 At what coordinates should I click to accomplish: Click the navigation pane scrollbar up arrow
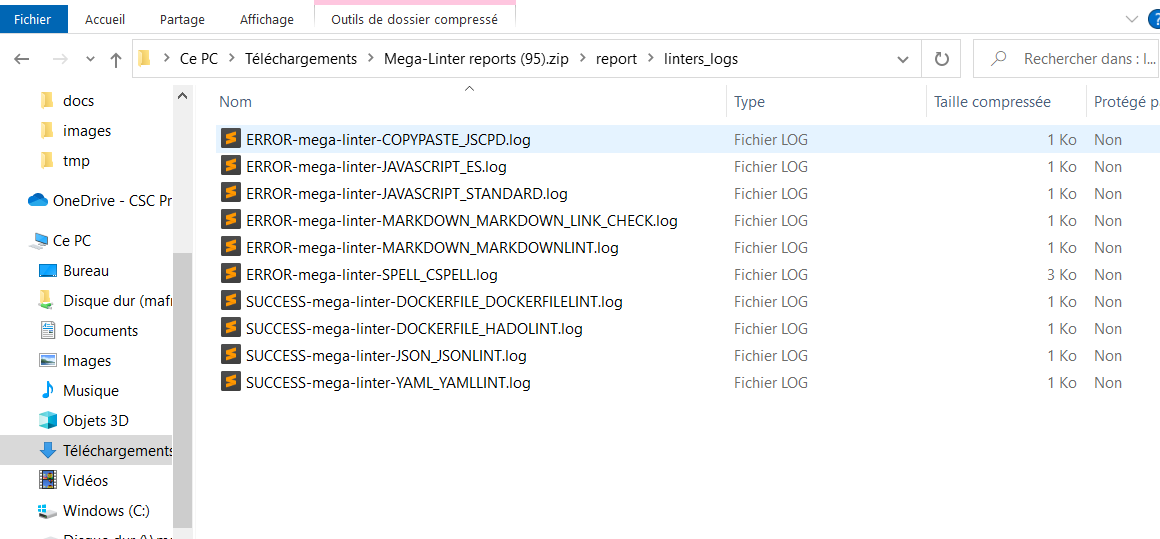pos(182,96)
